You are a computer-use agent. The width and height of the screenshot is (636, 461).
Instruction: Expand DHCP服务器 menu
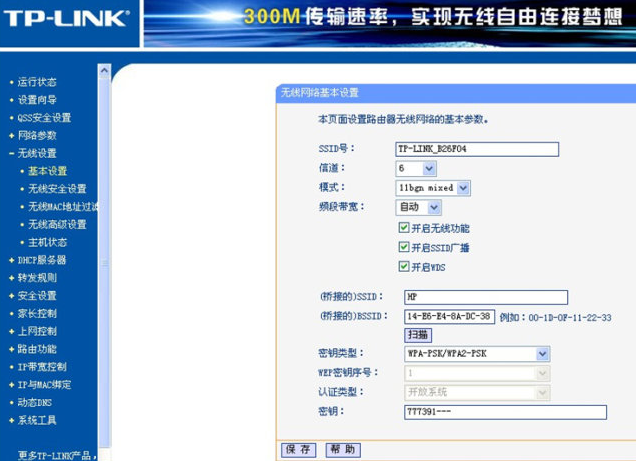coord(42,260)
